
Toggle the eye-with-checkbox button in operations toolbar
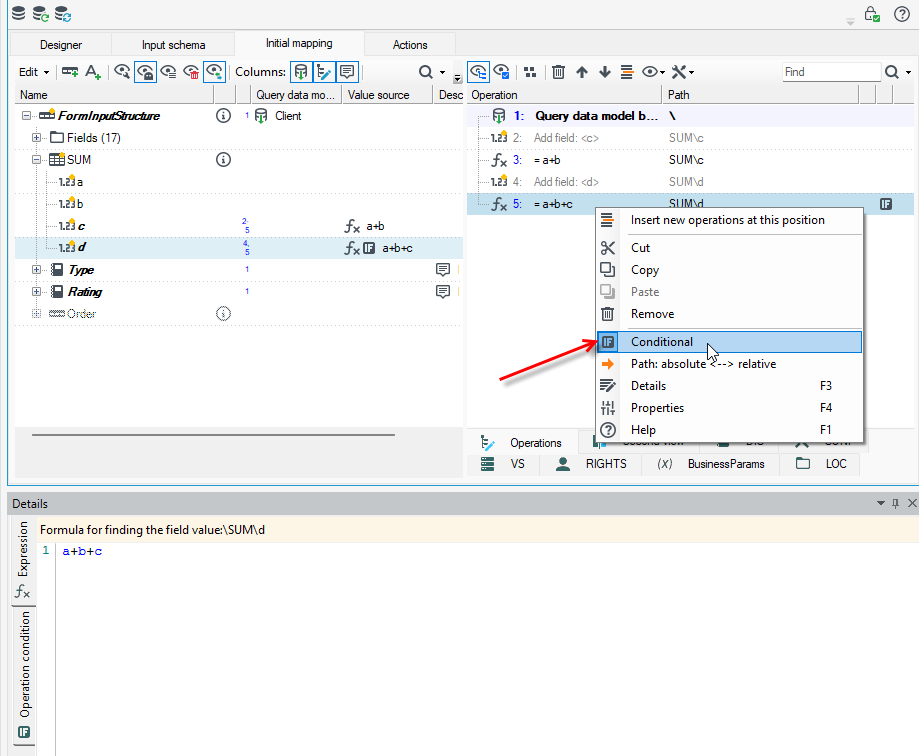click(502, 72)
